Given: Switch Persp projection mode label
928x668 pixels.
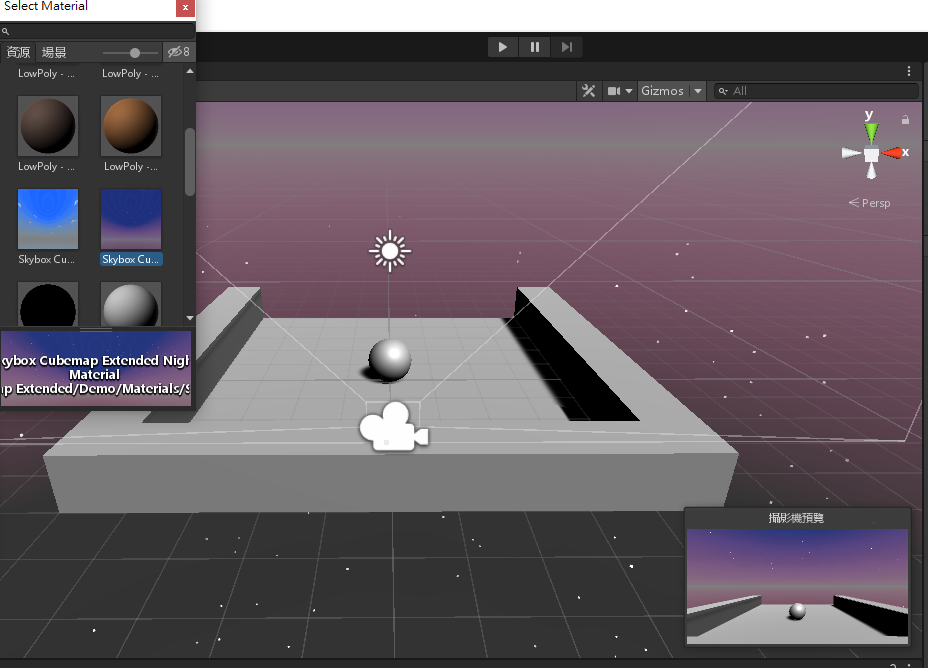Looking at the screenshot, I should 875,203.
